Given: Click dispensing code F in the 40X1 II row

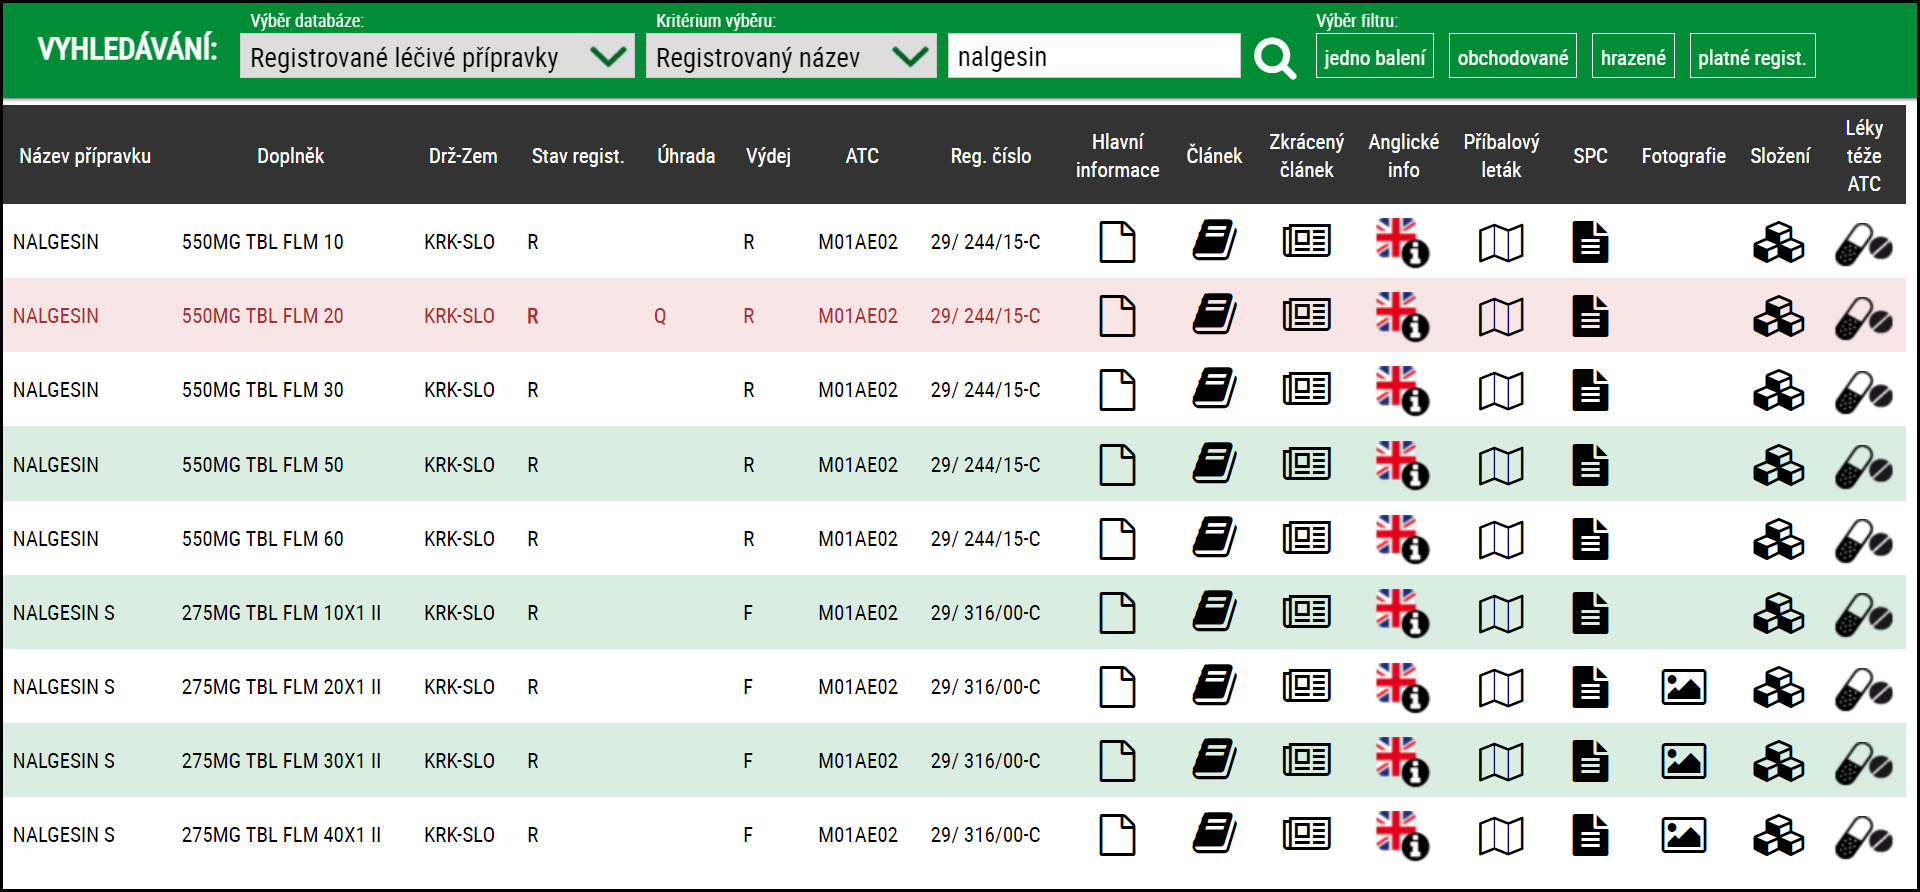Looking at the screenshot, I should click(x=748, y=835).
